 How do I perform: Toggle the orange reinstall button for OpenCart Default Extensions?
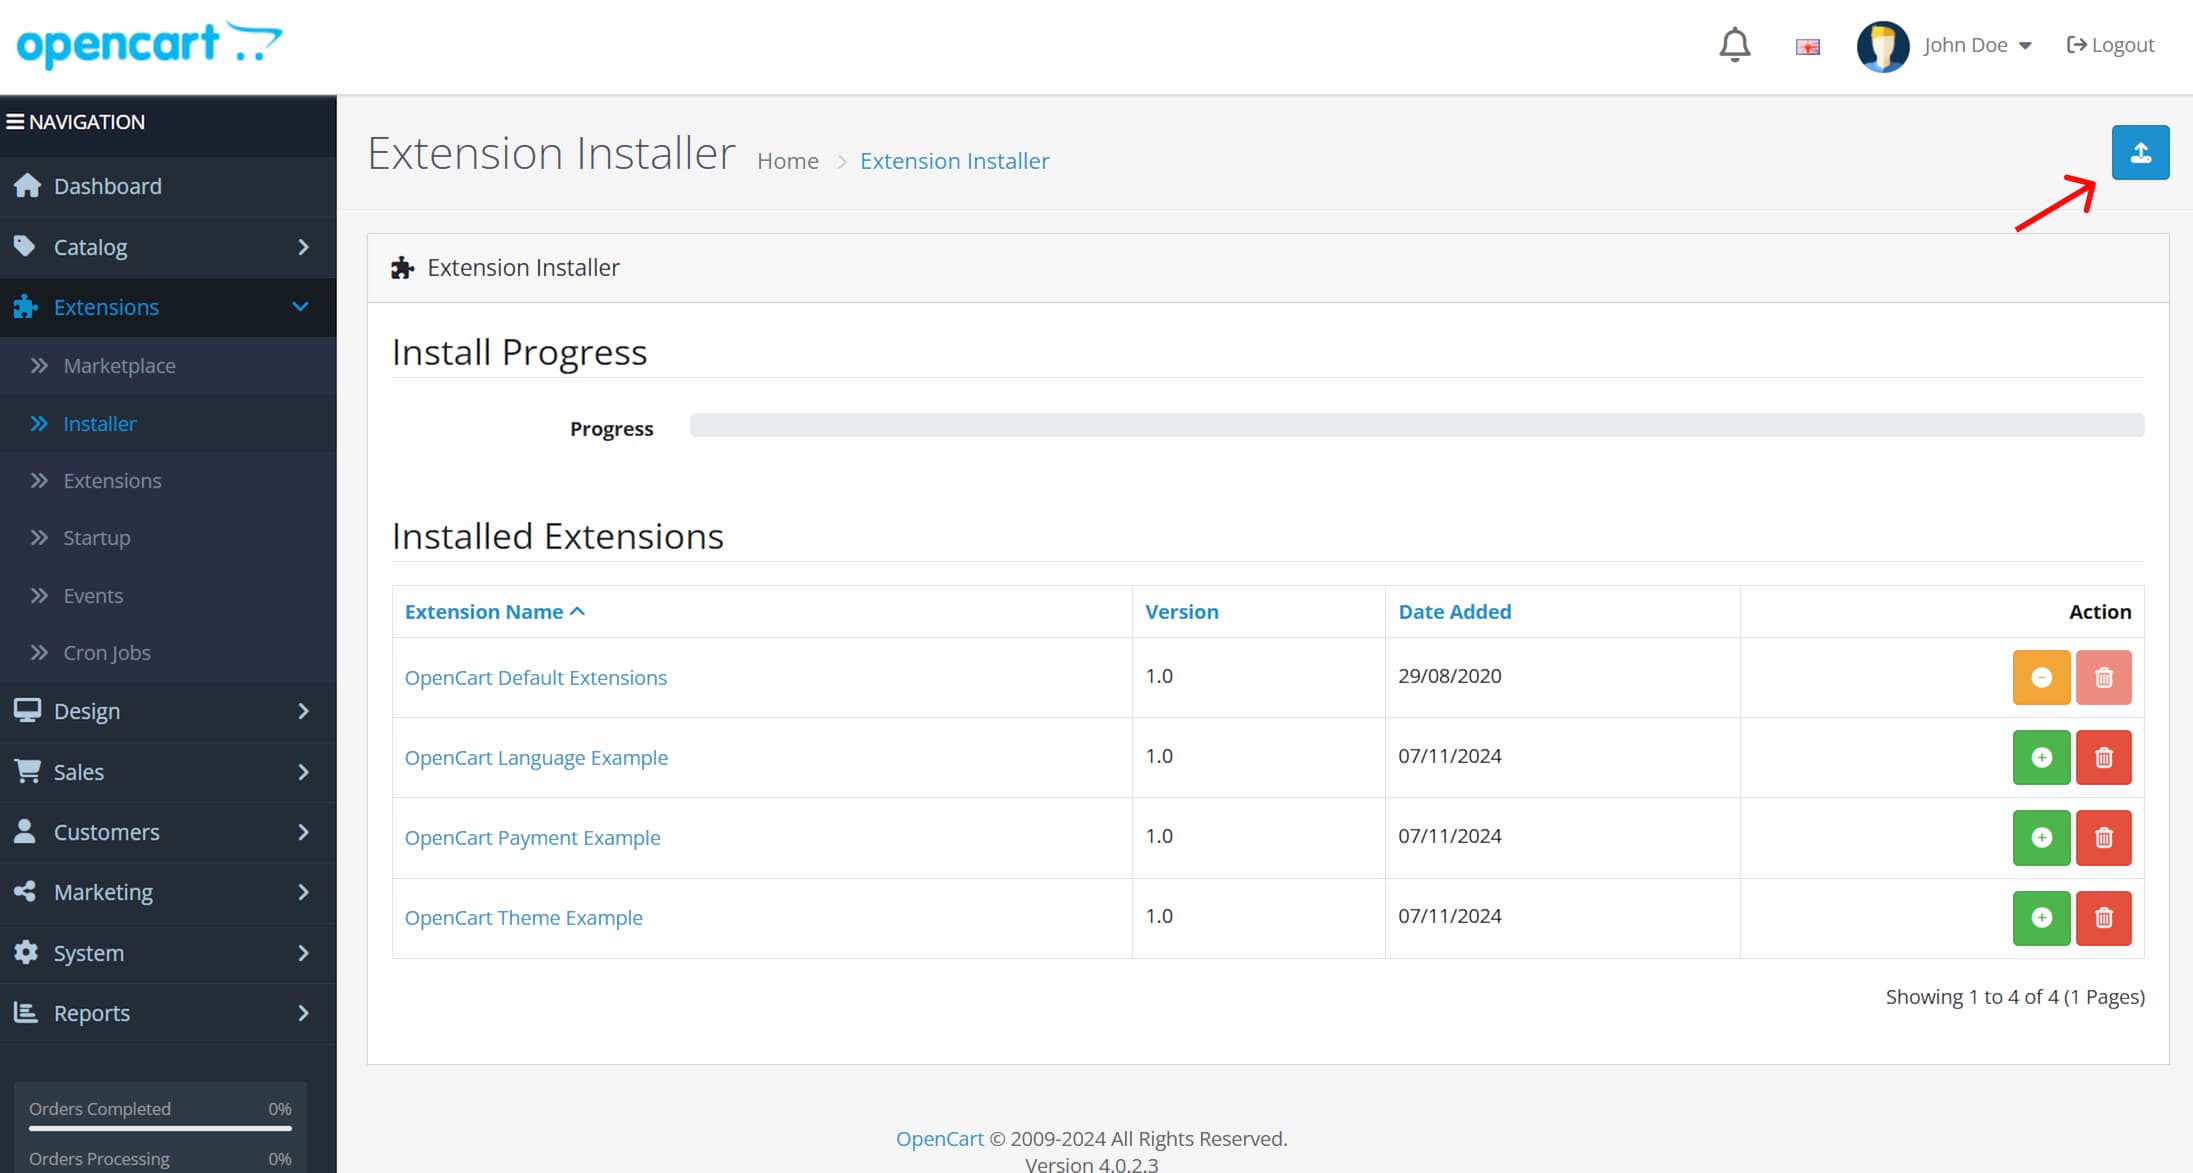point(2041,677)
